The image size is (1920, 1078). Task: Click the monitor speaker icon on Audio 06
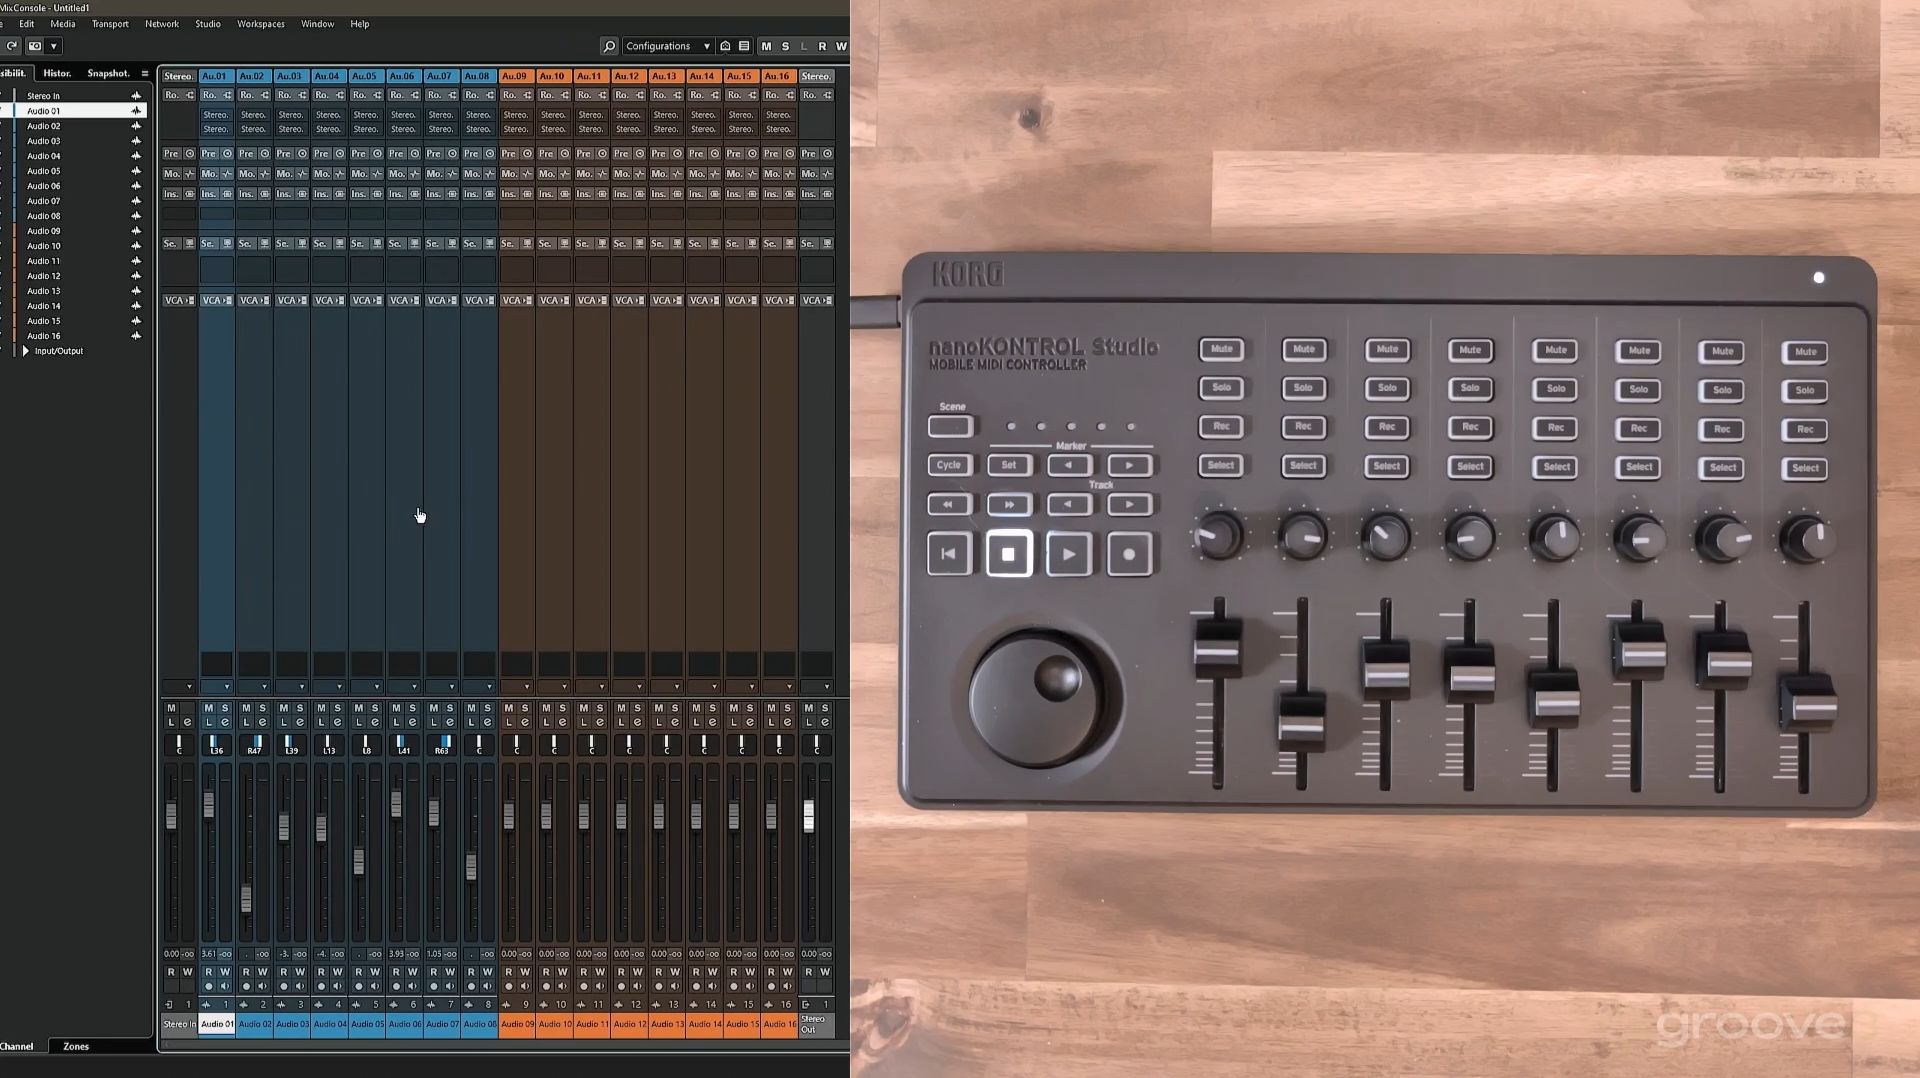coord(412,987)
